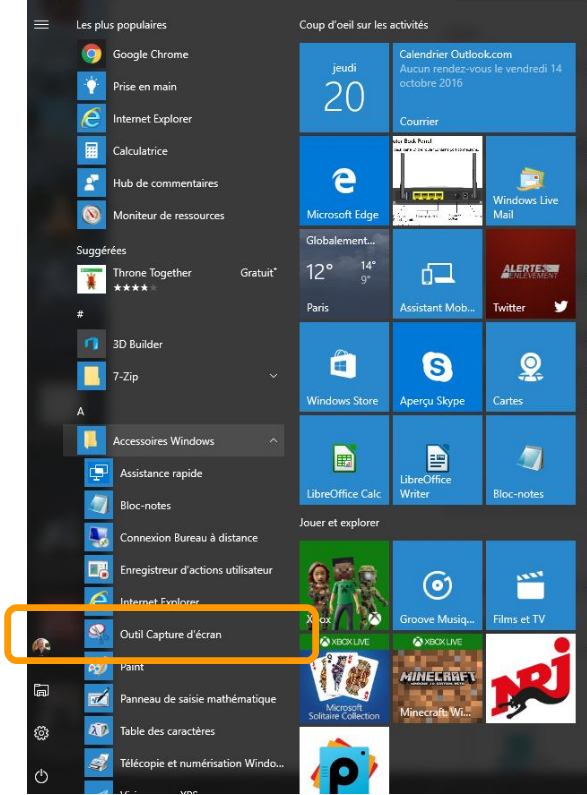The width and height of the screenshot is (587, 795).
Task: Open Assistance rapide
Action: coord(184,473)
